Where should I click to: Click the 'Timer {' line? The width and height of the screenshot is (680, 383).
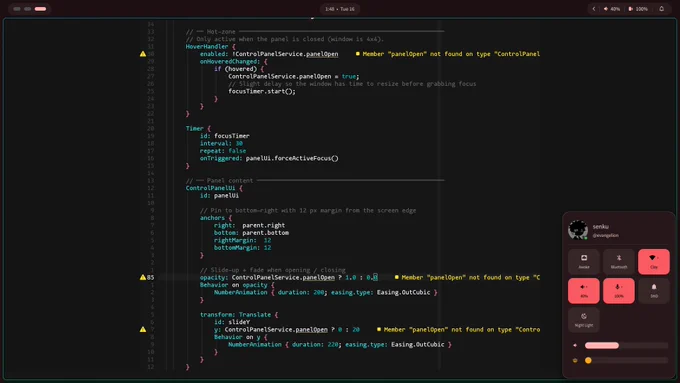pos(198,128)
